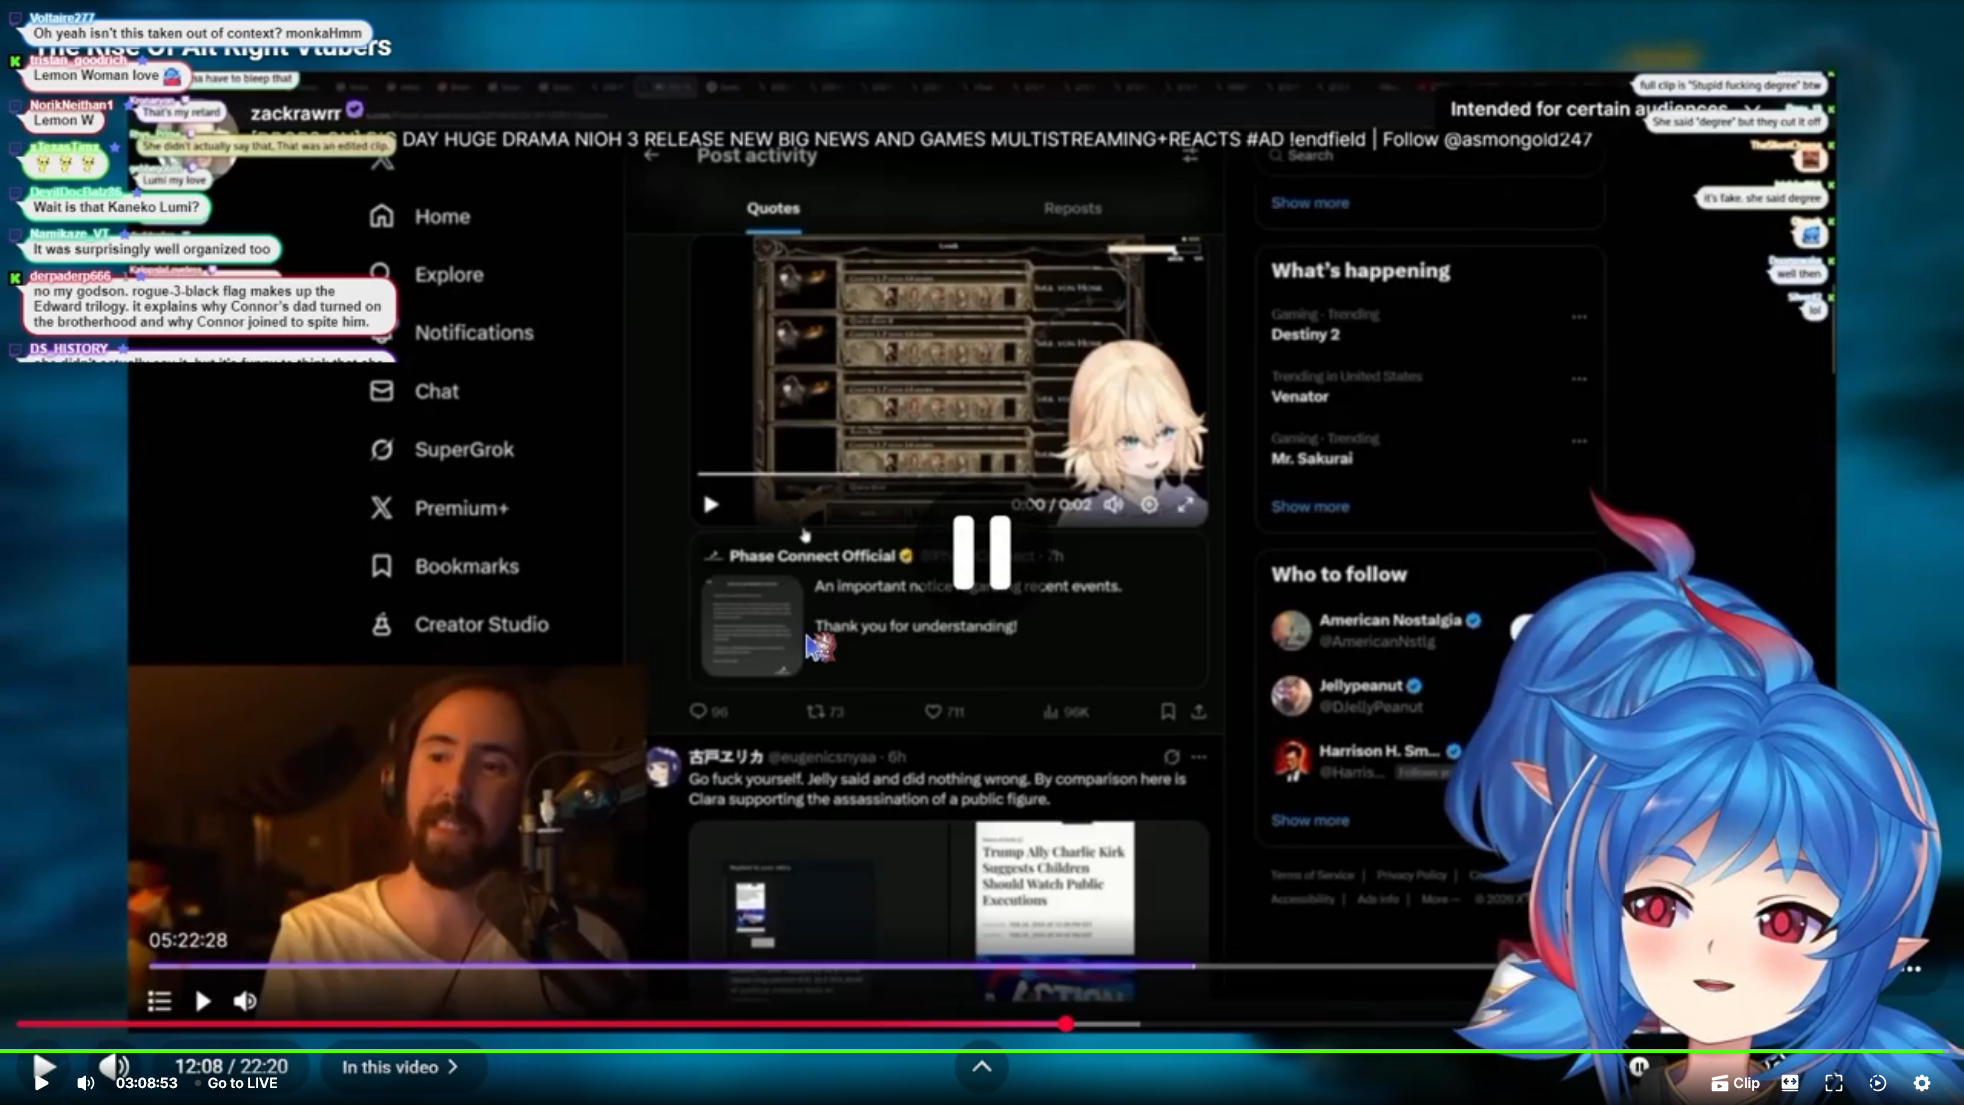Click the Venator trending topic
The image size is (1964, 1105).
(x=1300, y=397)
